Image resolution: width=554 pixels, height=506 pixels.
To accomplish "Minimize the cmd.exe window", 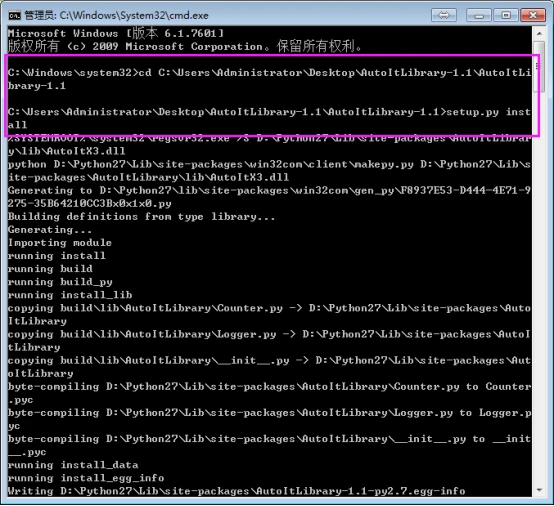I will [x=479, y=15].
